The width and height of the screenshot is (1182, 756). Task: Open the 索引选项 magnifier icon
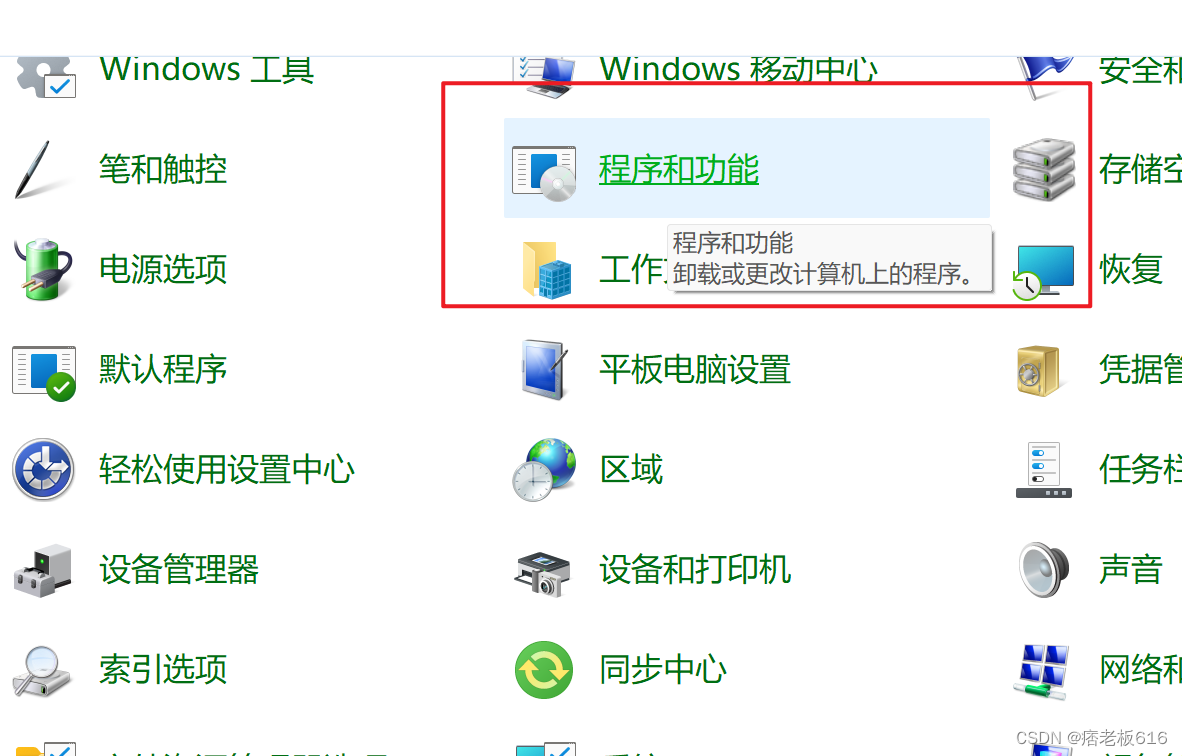(41, 671)
